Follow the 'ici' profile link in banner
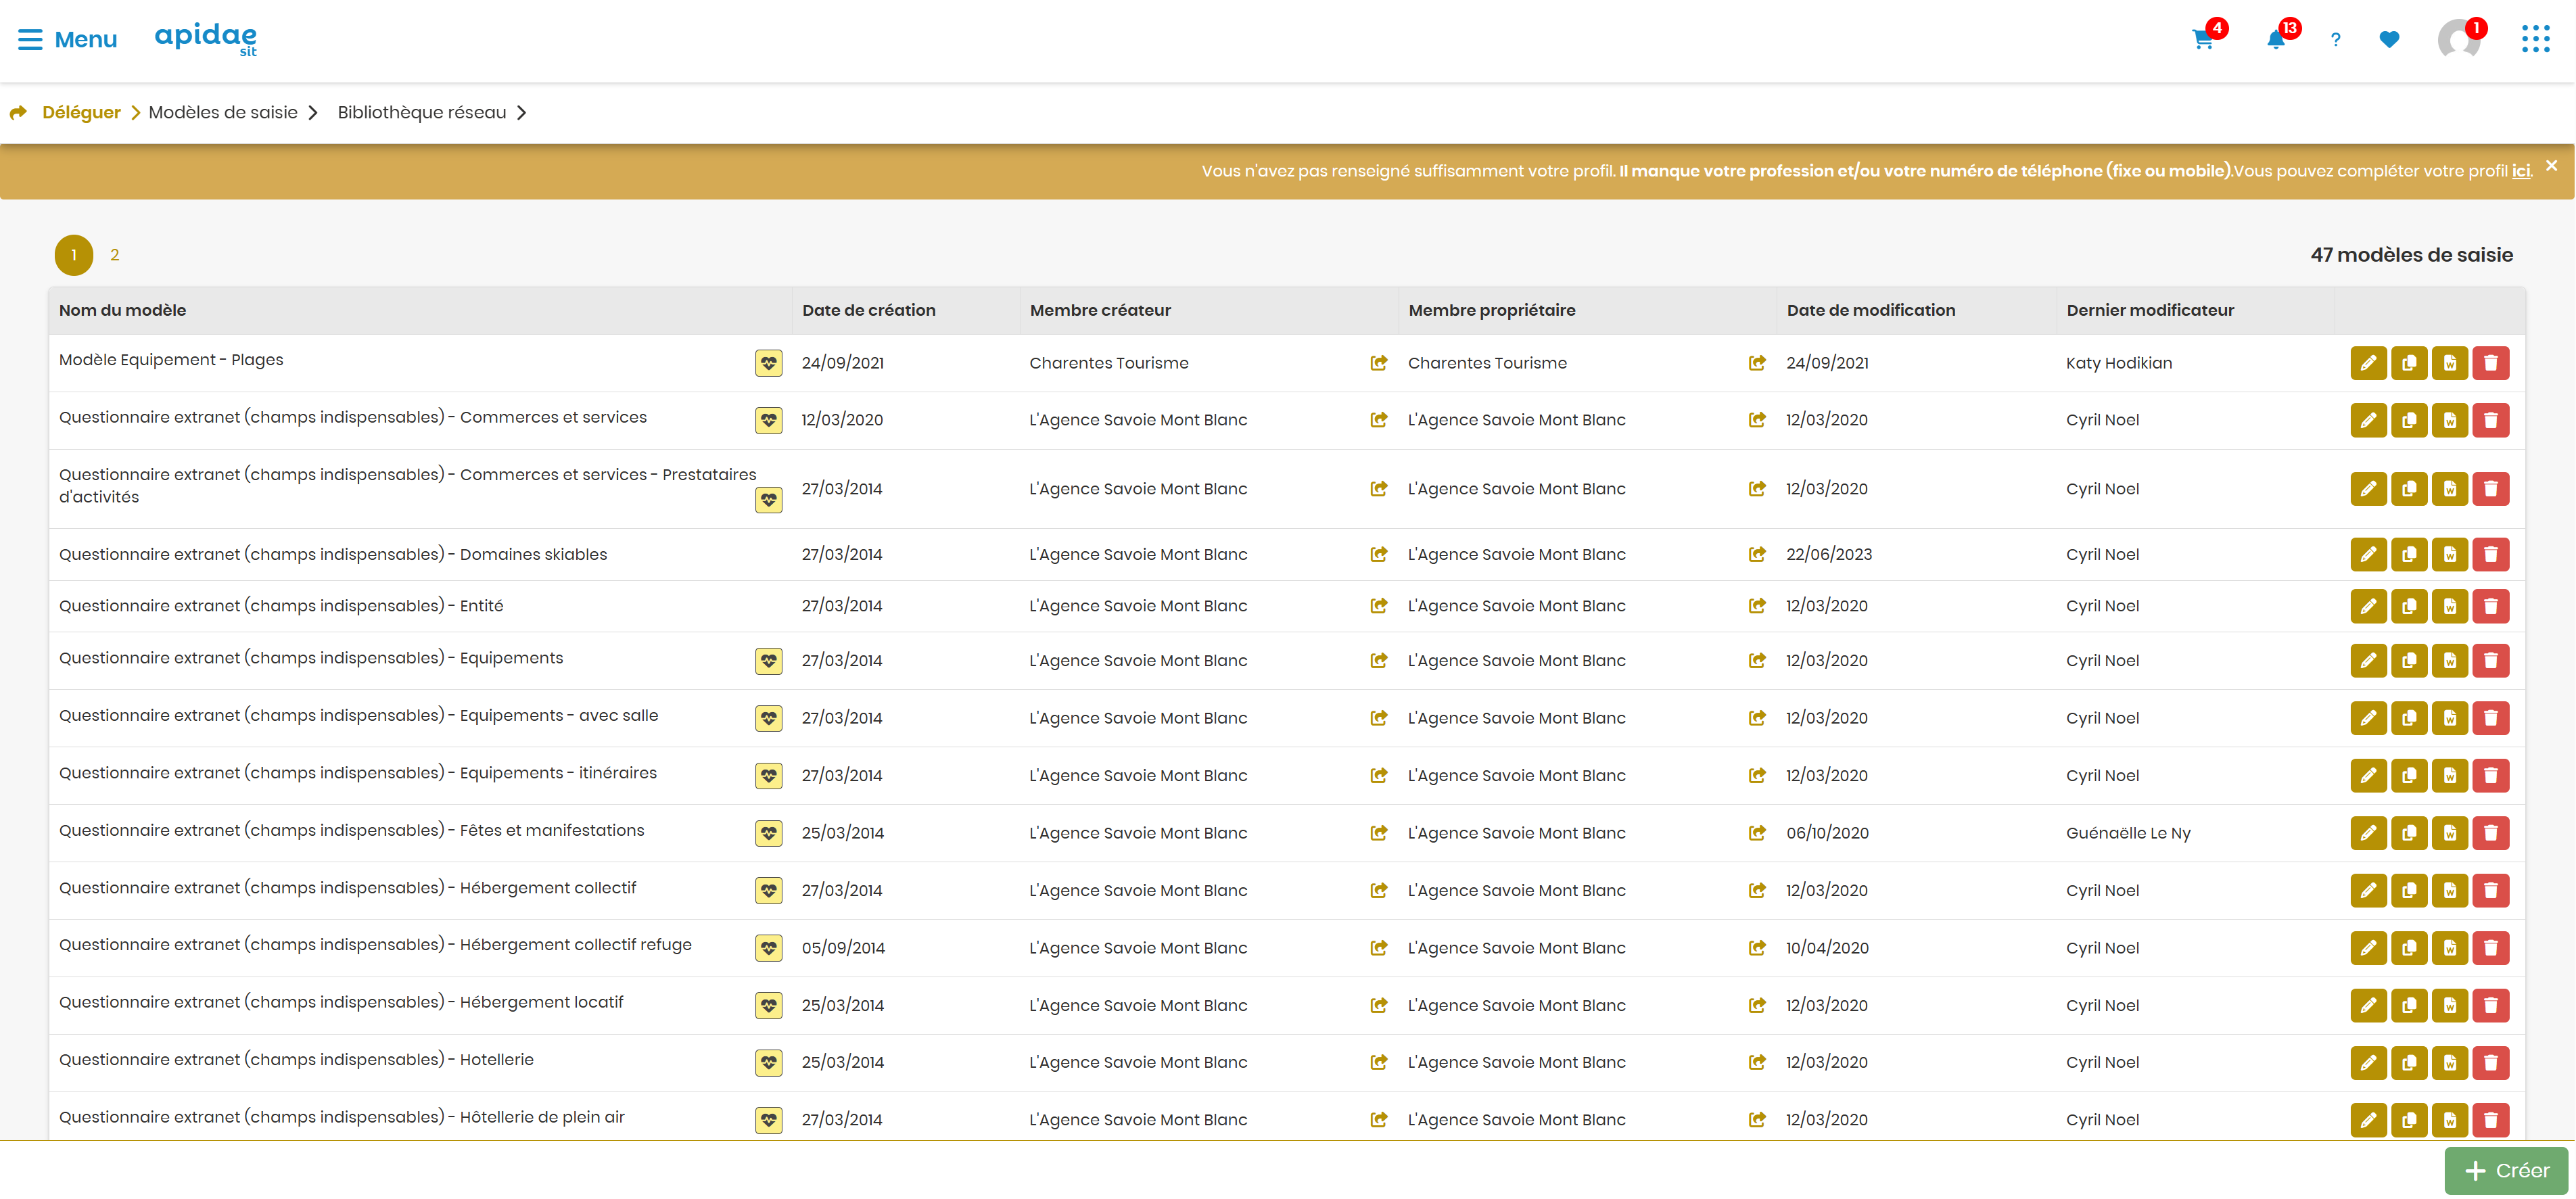2576x1199 pixels. tap(2521, 171)
